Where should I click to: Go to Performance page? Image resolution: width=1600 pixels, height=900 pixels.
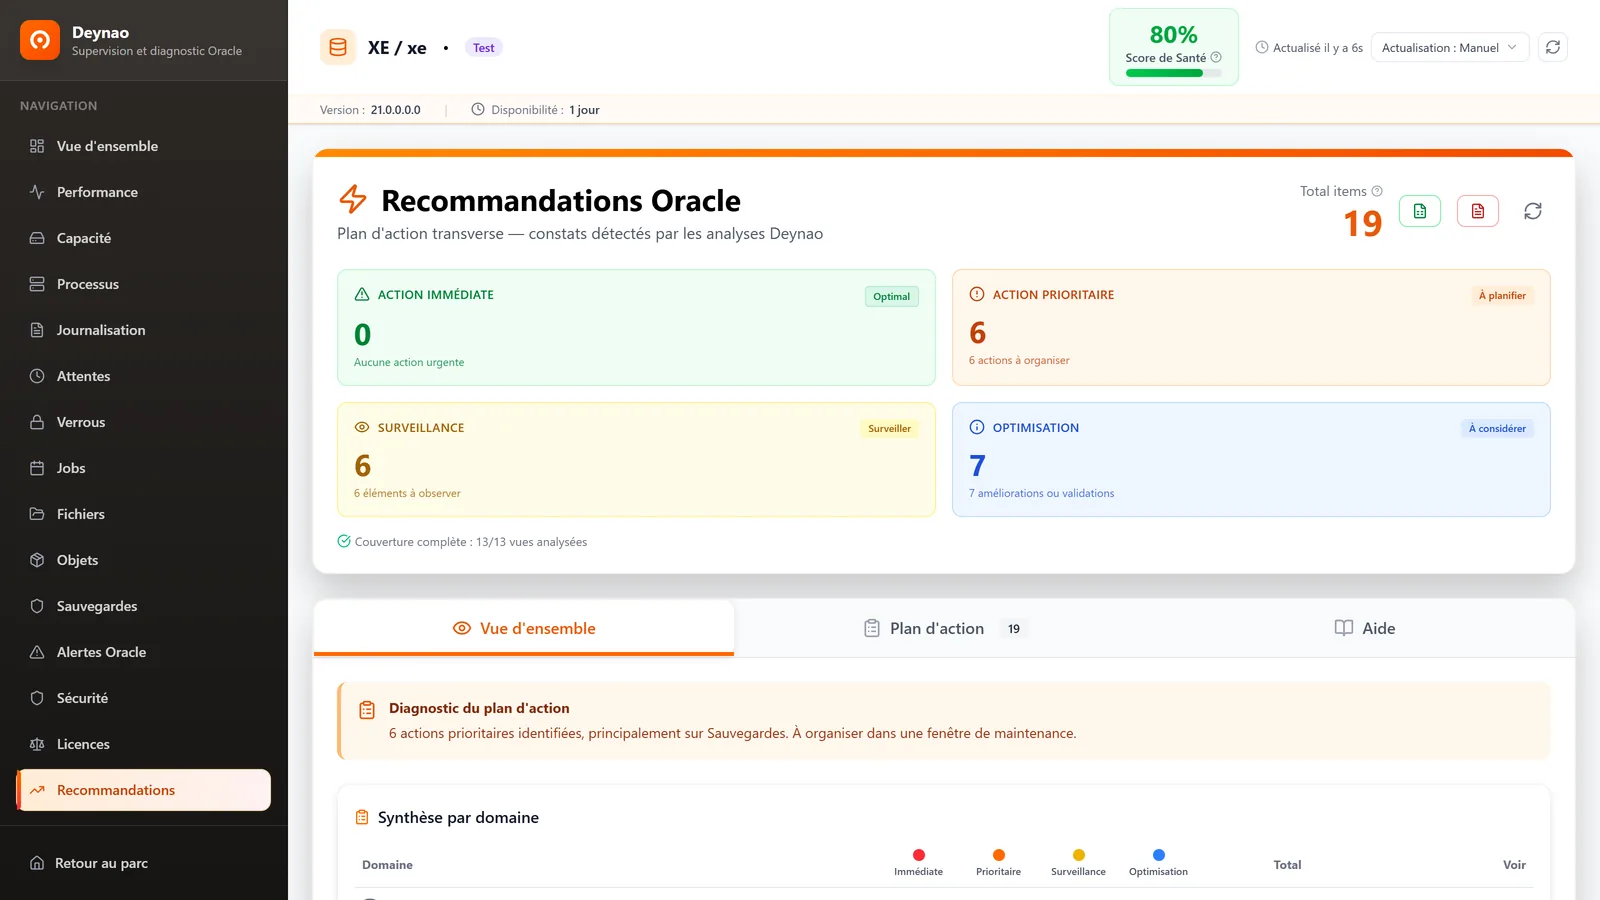click(x=144, y=192)
